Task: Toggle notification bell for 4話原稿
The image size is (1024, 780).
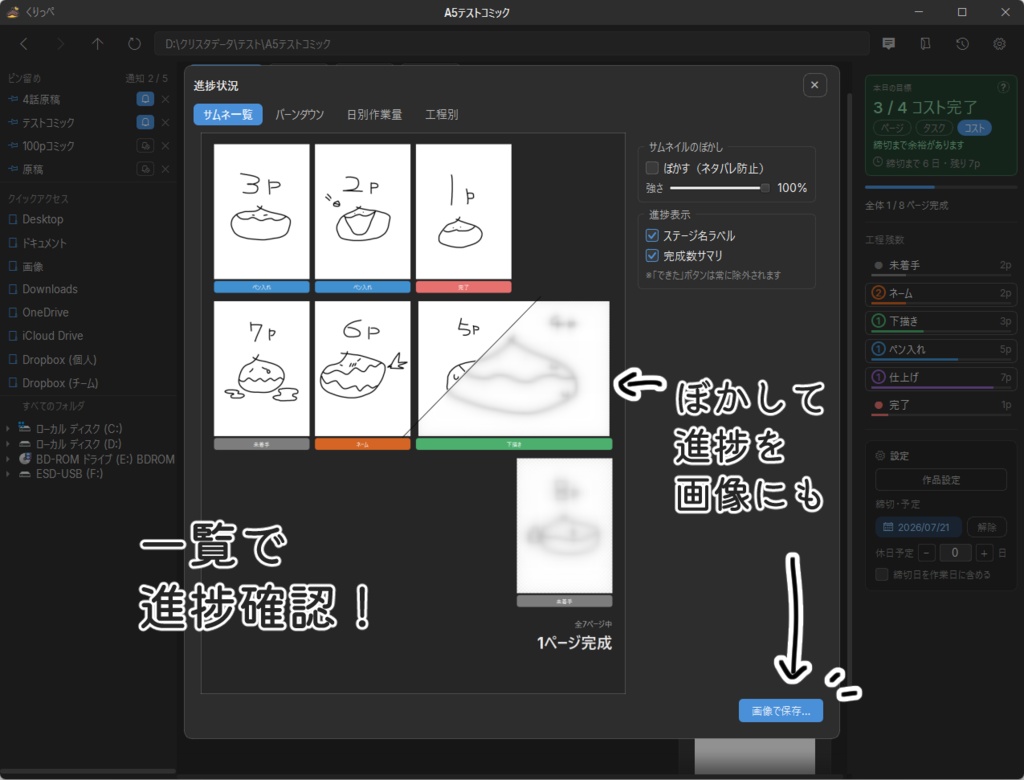Action: tap(145, 99)
